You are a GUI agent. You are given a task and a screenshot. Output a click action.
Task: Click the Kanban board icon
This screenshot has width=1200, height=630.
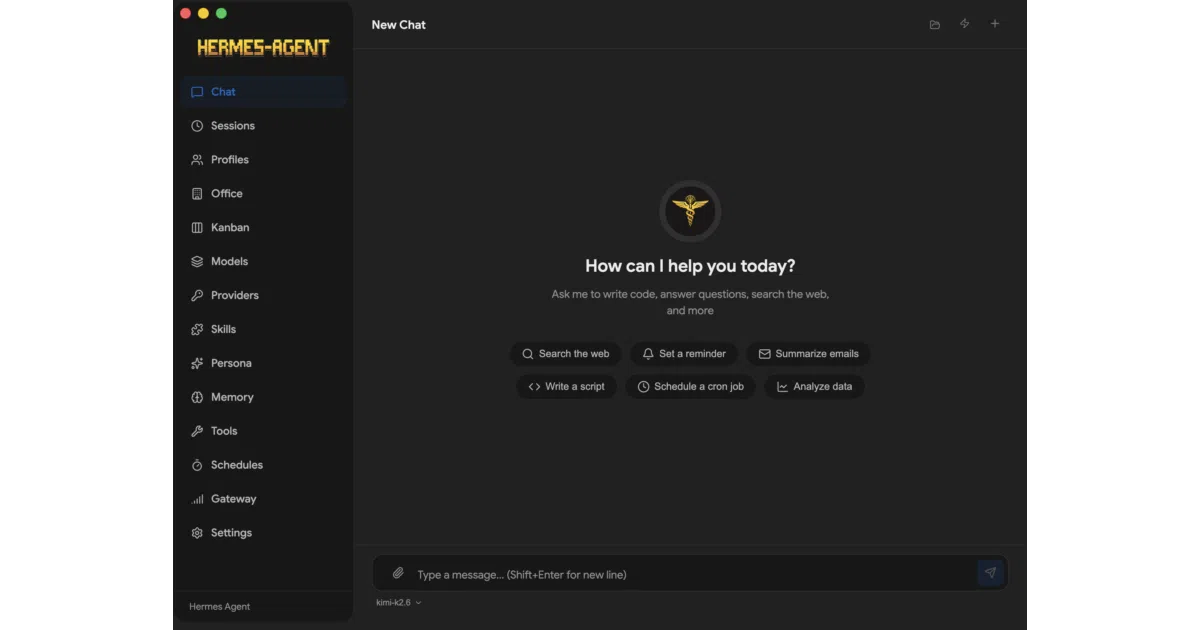[x=197, y=228]
